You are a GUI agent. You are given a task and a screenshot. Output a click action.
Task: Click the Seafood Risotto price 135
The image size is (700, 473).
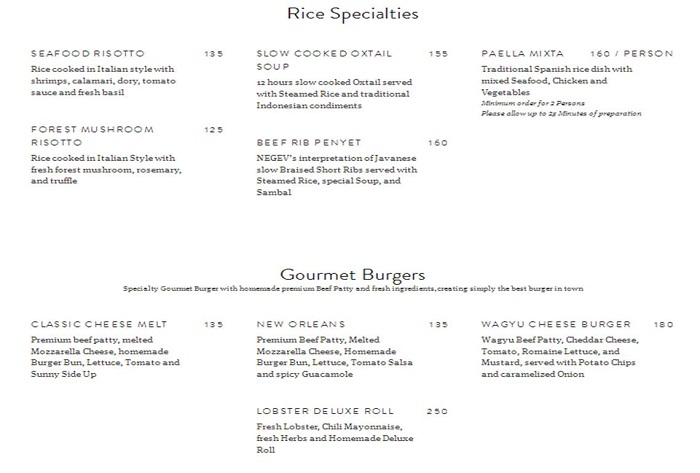point(214,53)
